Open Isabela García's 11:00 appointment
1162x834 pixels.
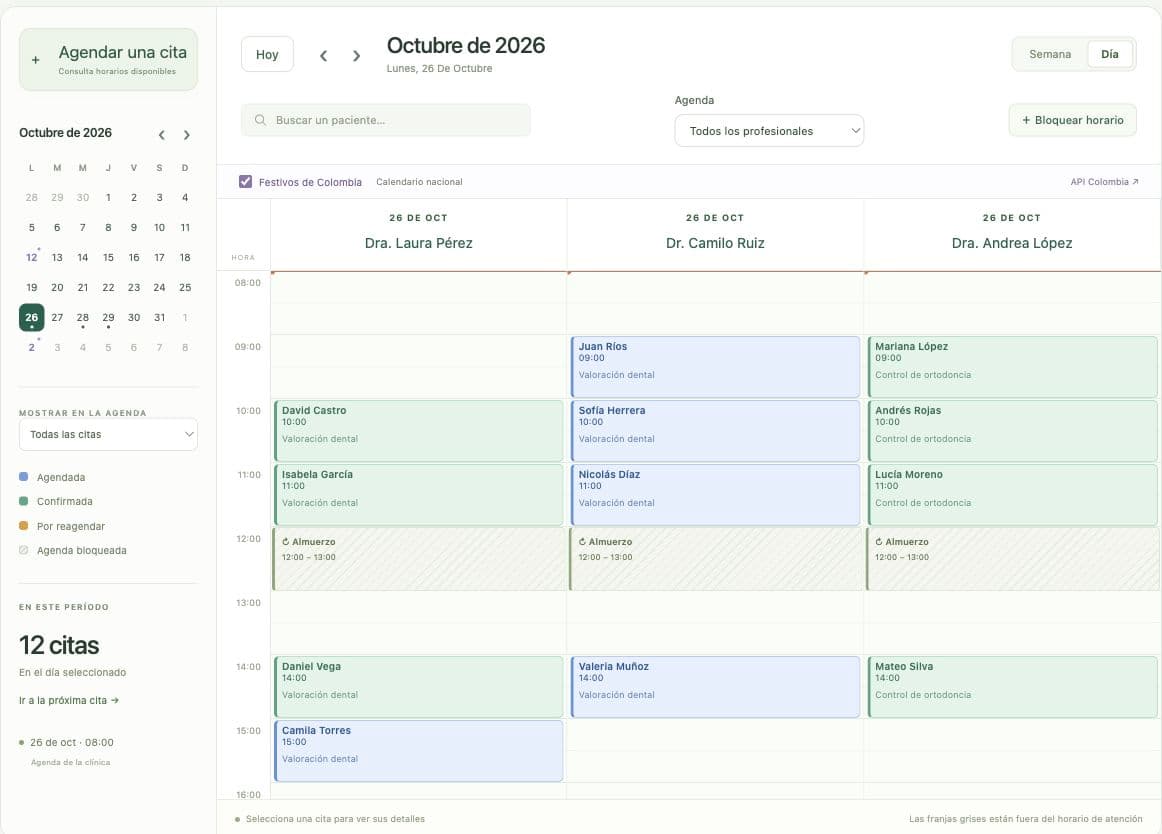click(419, 494)
